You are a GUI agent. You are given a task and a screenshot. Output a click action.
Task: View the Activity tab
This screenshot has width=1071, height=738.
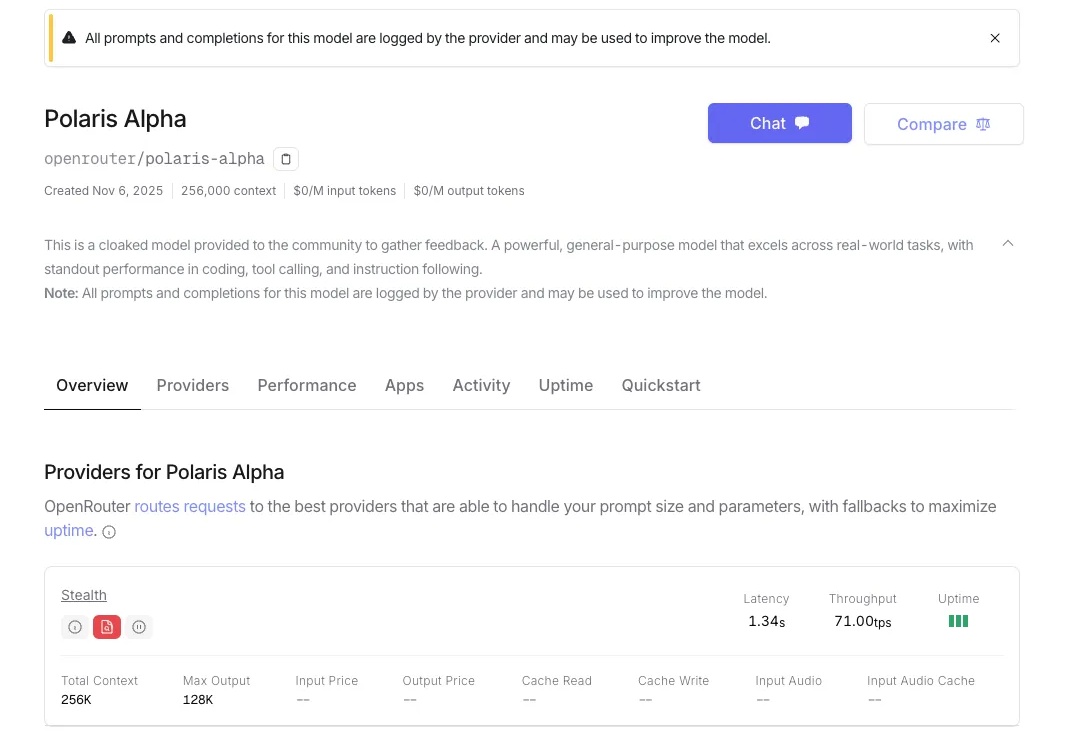point(481,386)
